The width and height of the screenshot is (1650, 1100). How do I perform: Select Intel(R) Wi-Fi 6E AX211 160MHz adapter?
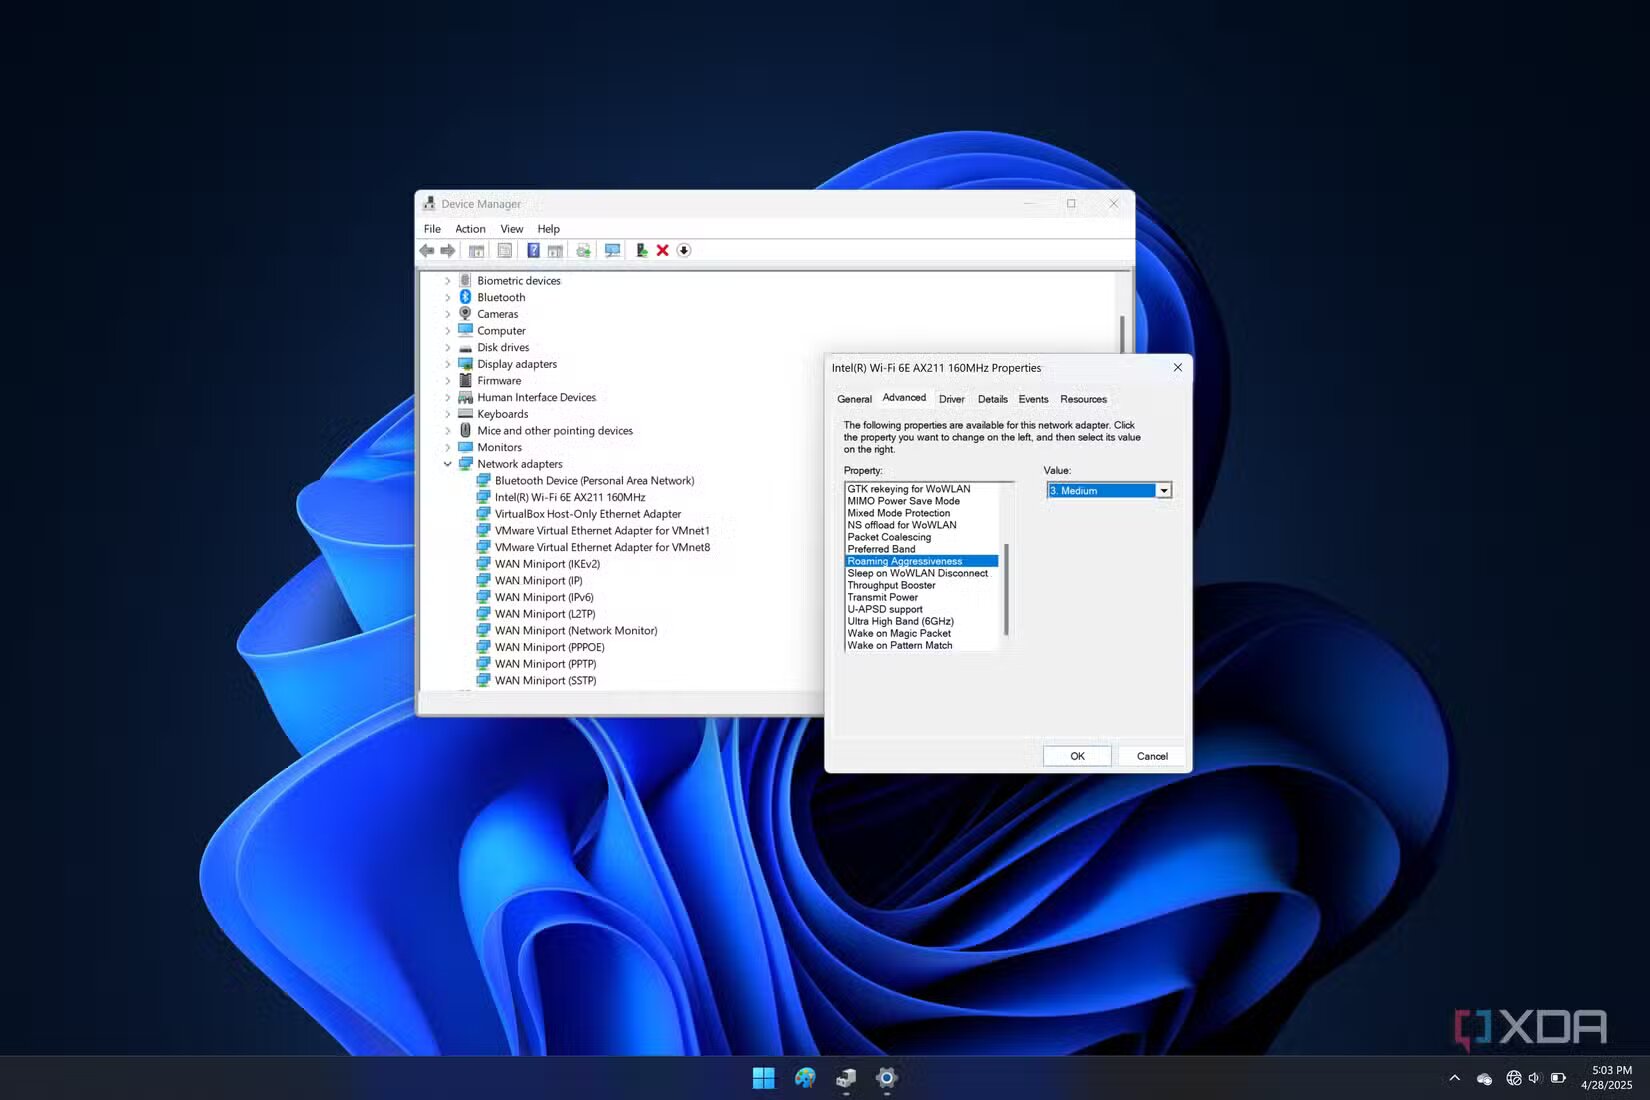click(569, 497)
